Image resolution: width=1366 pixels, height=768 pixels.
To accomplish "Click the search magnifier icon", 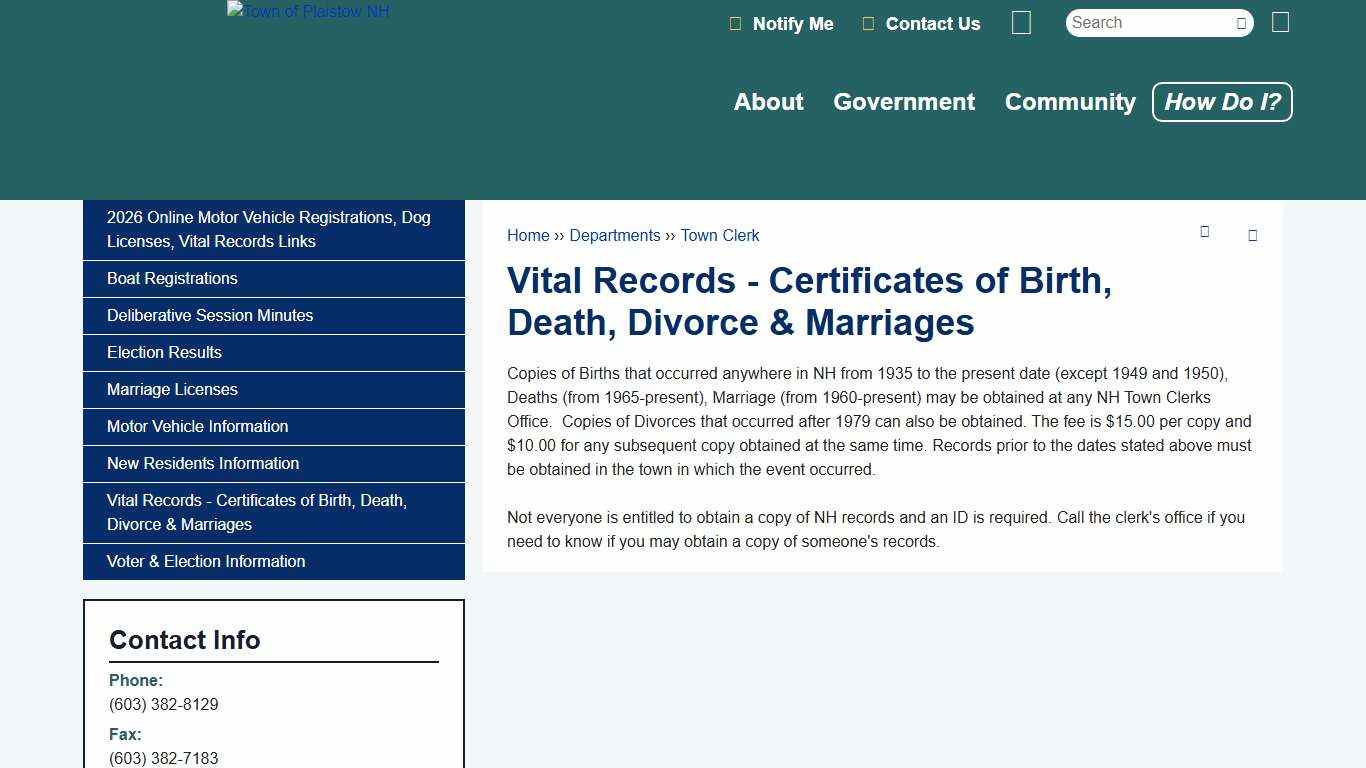I will (1240, 22).
